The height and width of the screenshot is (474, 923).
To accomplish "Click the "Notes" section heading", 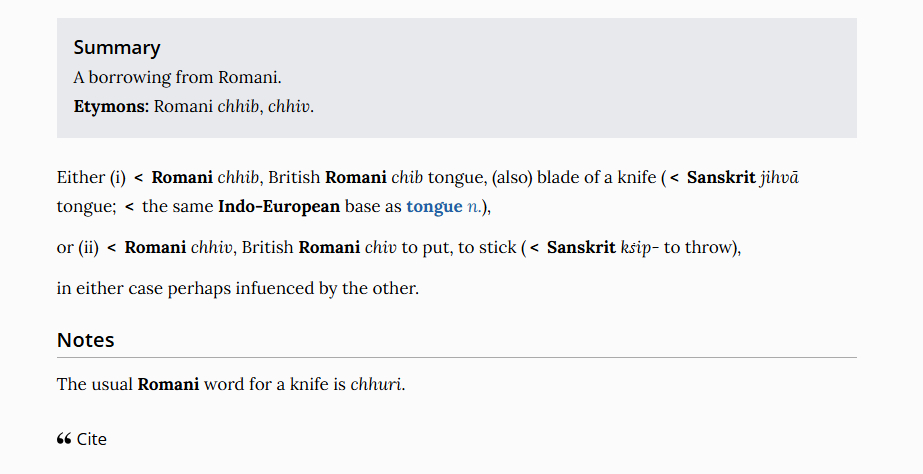I will coord(85,340).
